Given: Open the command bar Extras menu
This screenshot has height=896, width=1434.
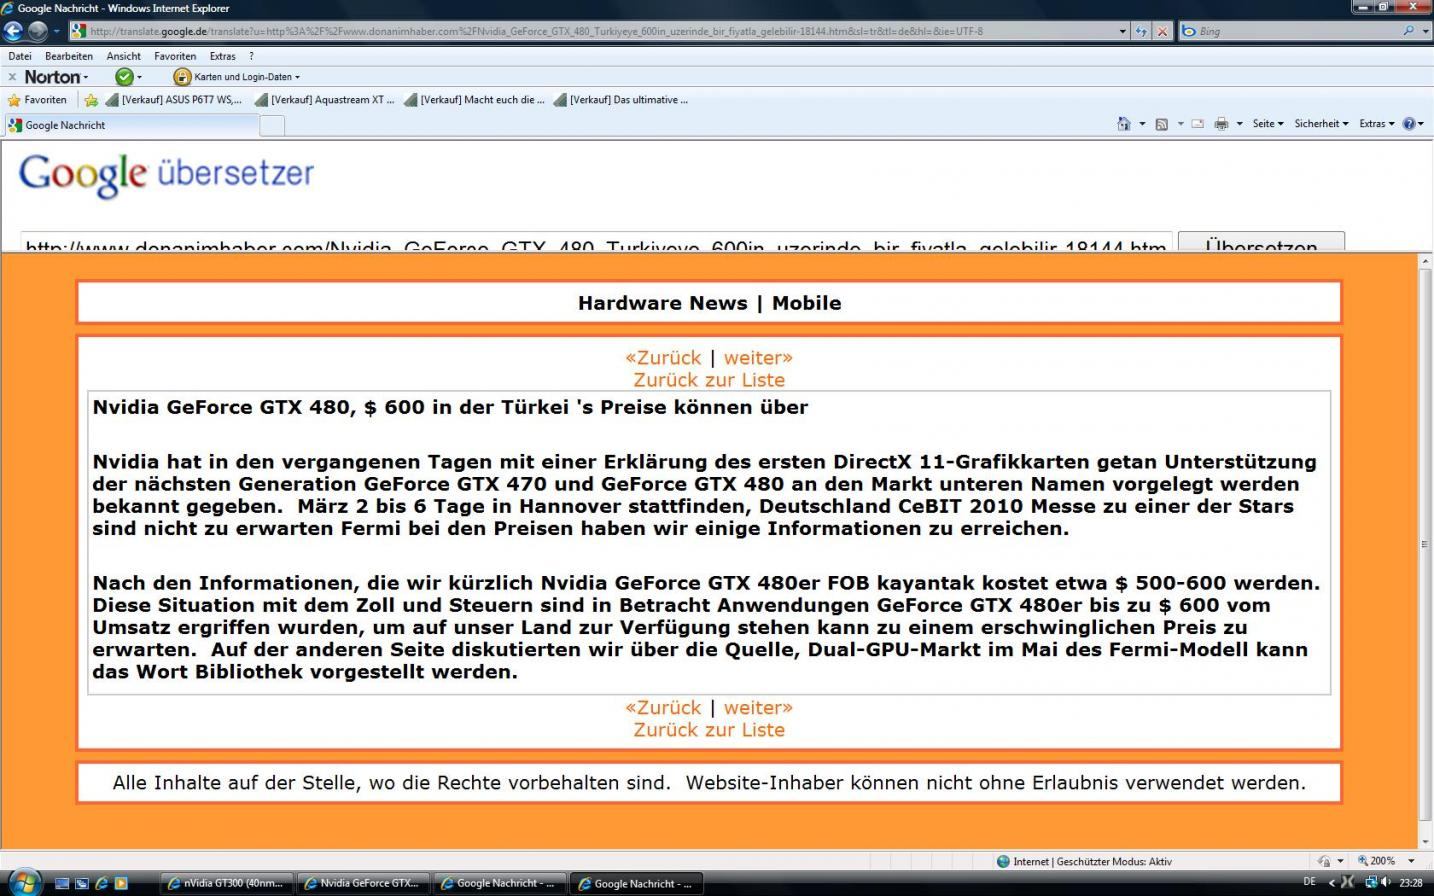Looking at the screenshot, I should tap(1376, 124).
